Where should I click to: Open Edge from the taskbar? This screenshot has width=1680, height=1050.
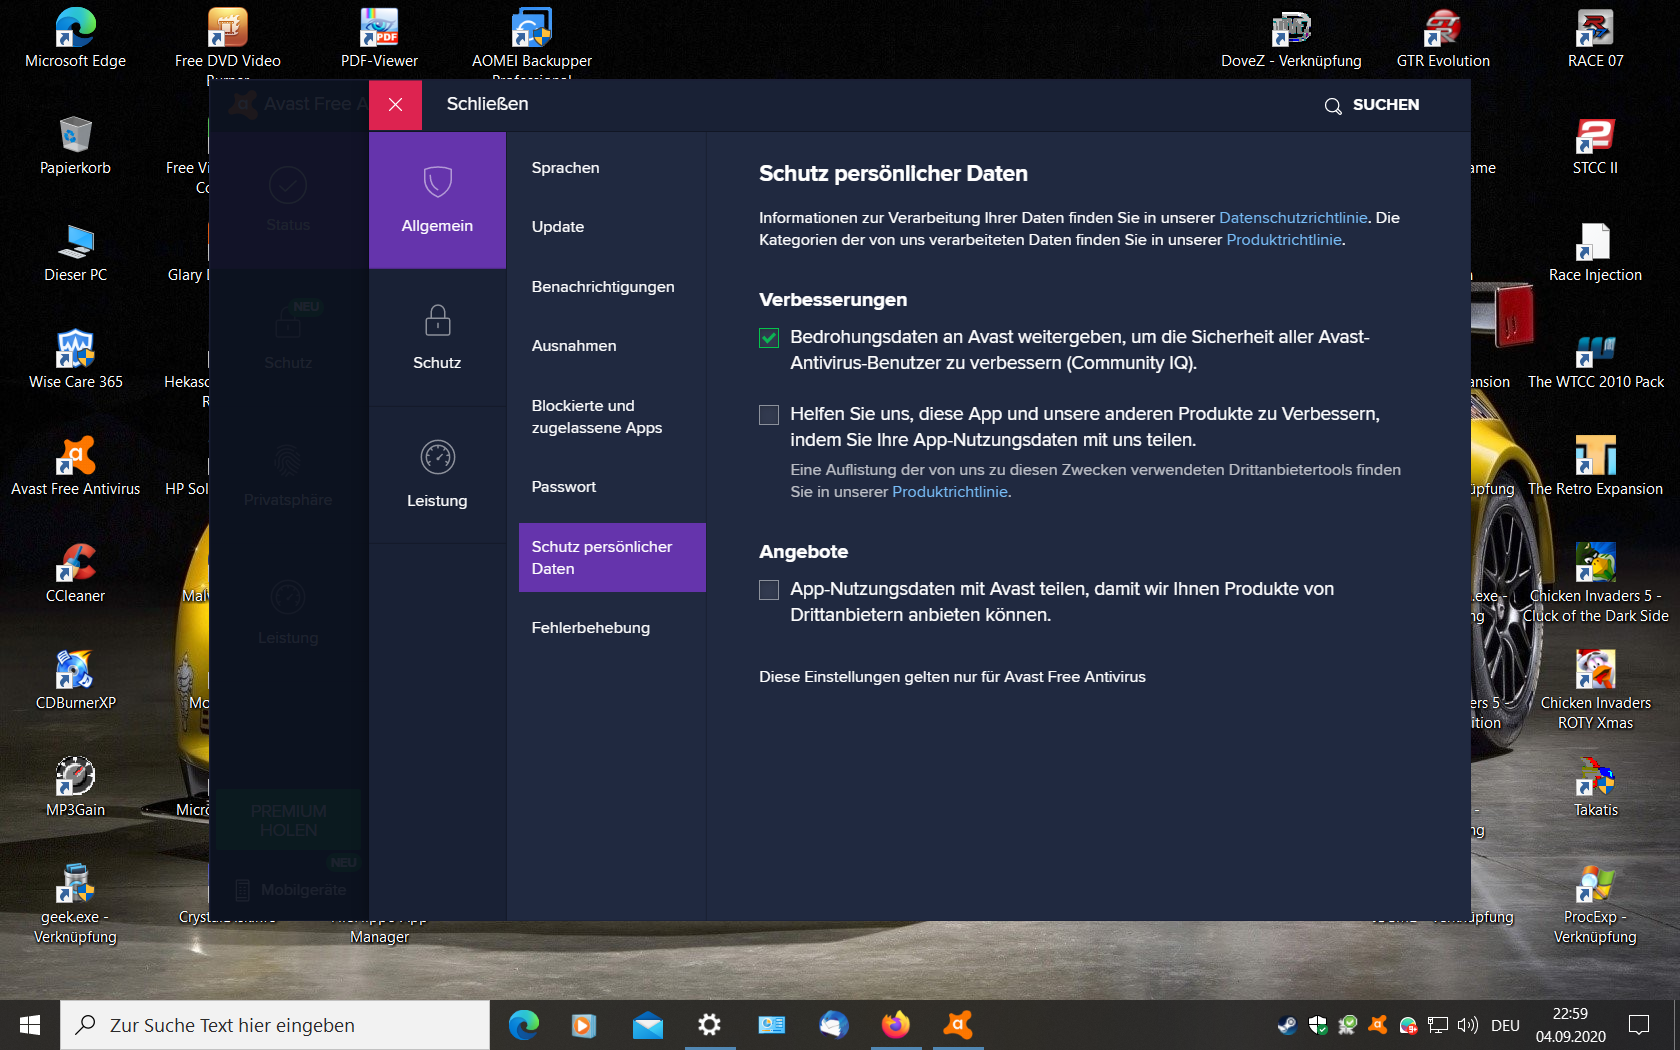coord(523,1025)
